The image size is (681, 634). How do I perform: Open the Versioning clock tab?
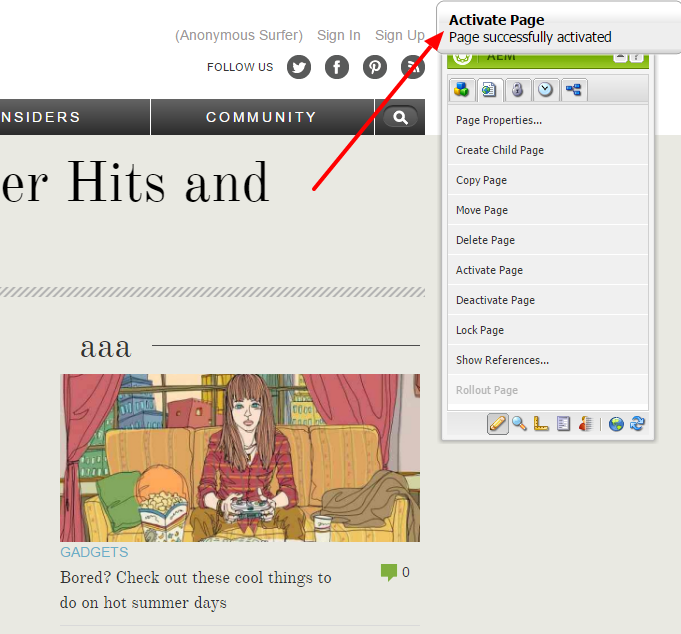point(545,89)
